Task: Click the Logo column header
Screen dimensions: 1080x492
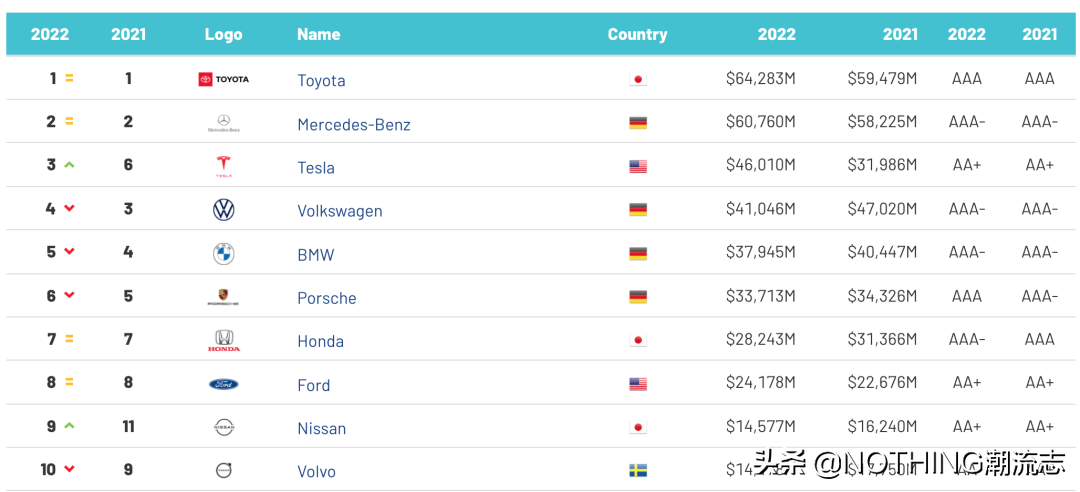Action: click(x=224, y=34)
